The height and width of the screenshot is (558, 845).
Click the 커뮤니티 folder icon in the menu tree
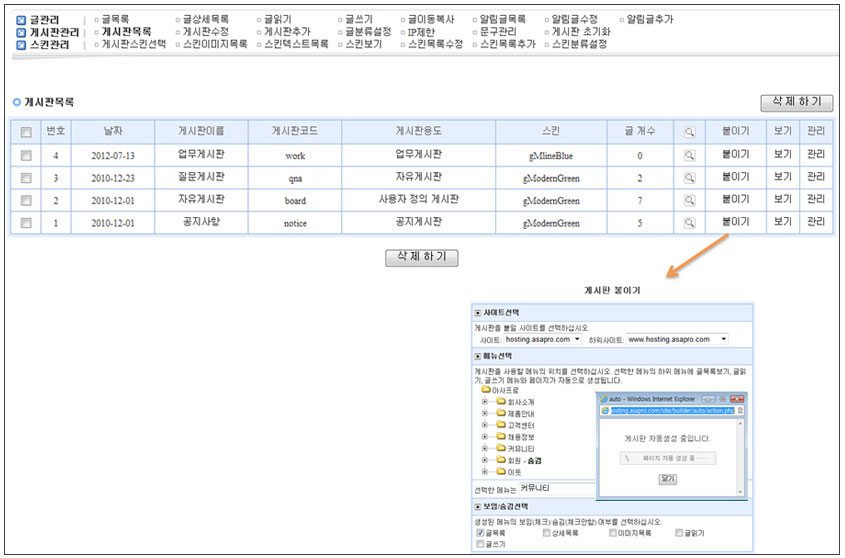500,448
